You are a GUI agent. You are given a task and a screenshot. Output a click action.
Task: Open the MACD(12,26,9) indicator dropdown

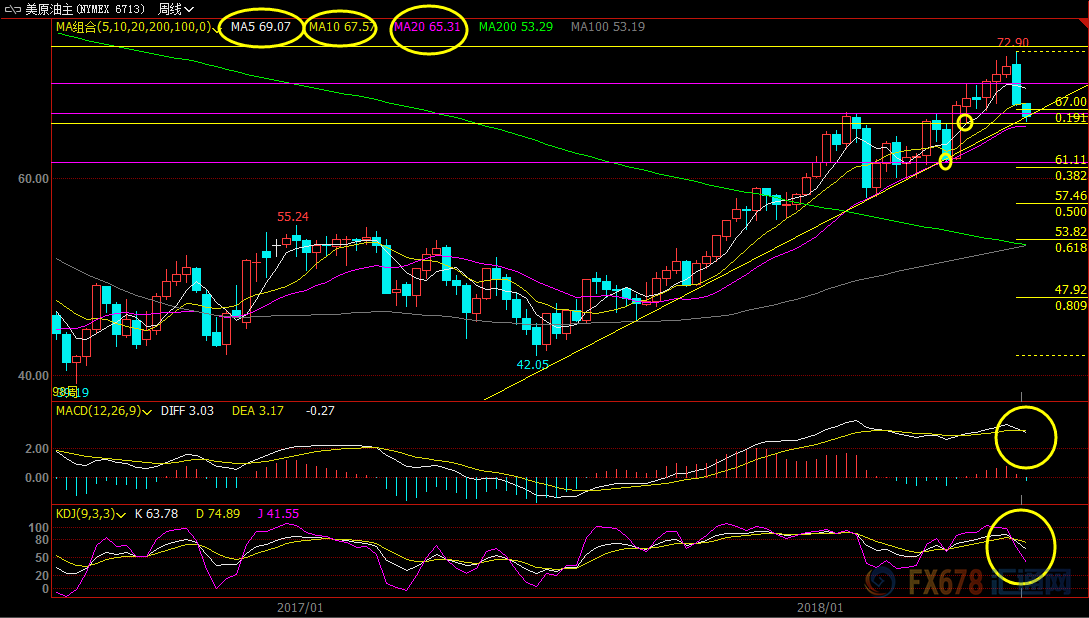click(x=147, y=412)
